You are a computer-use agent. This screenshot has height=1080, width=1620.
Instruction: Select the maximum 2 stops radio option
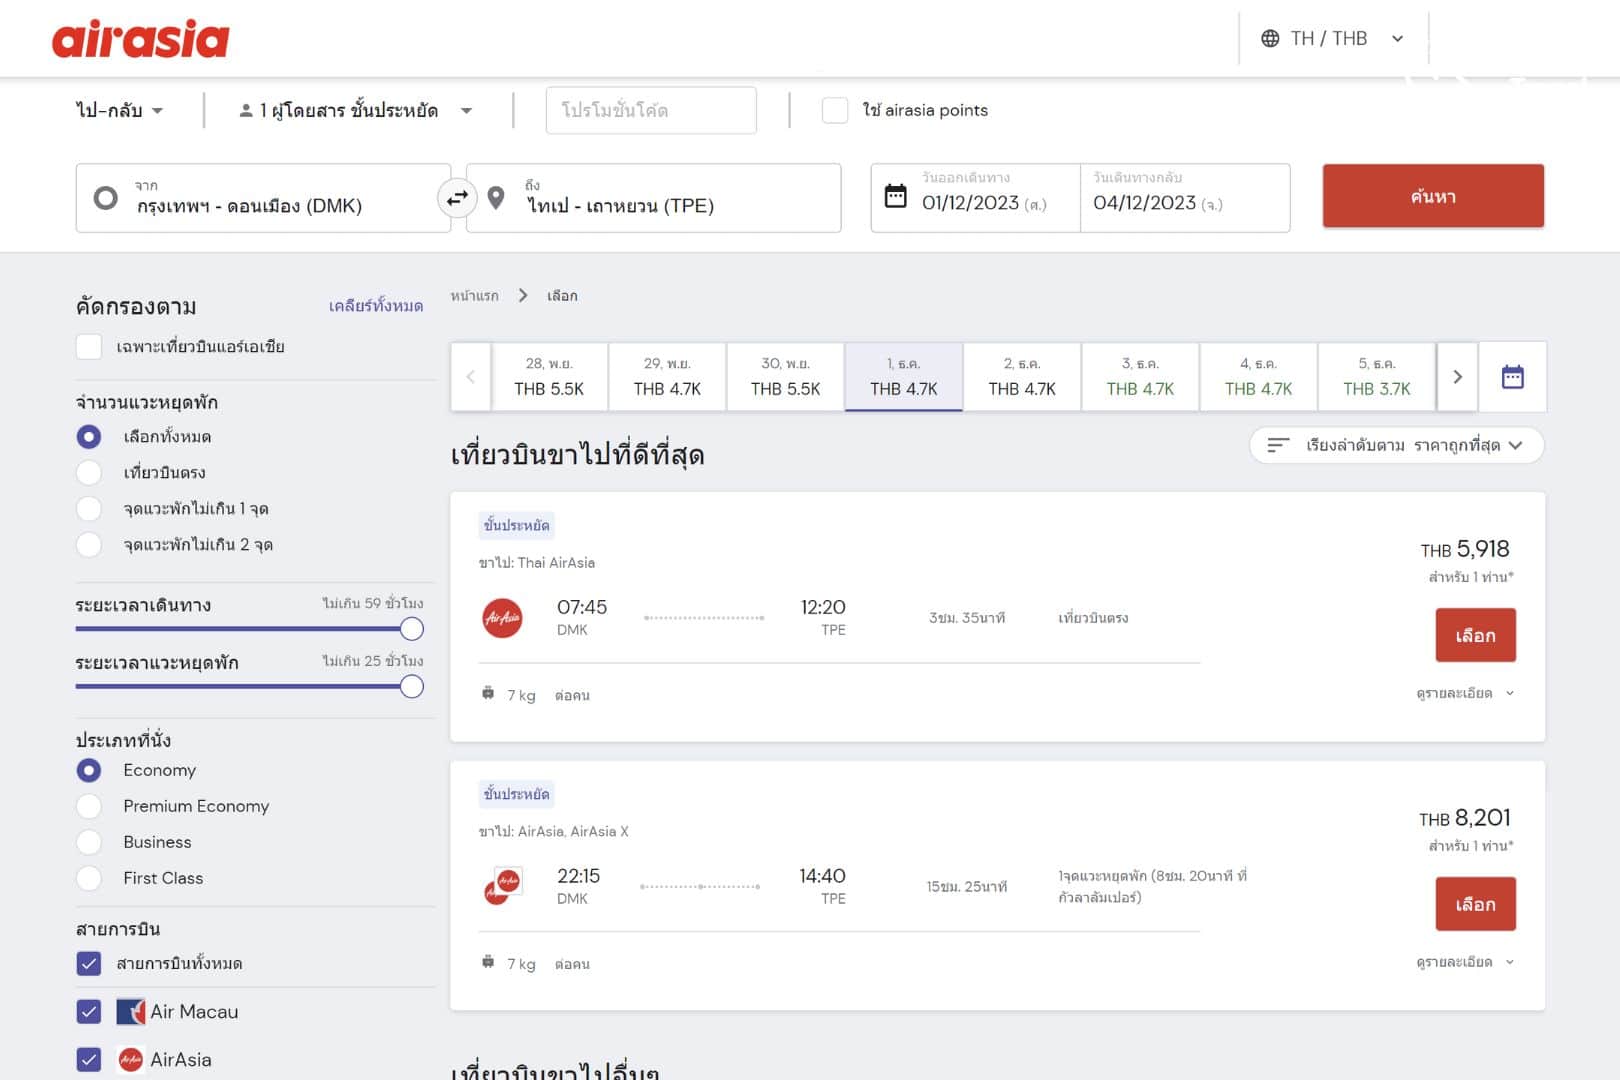pos(89,544)
